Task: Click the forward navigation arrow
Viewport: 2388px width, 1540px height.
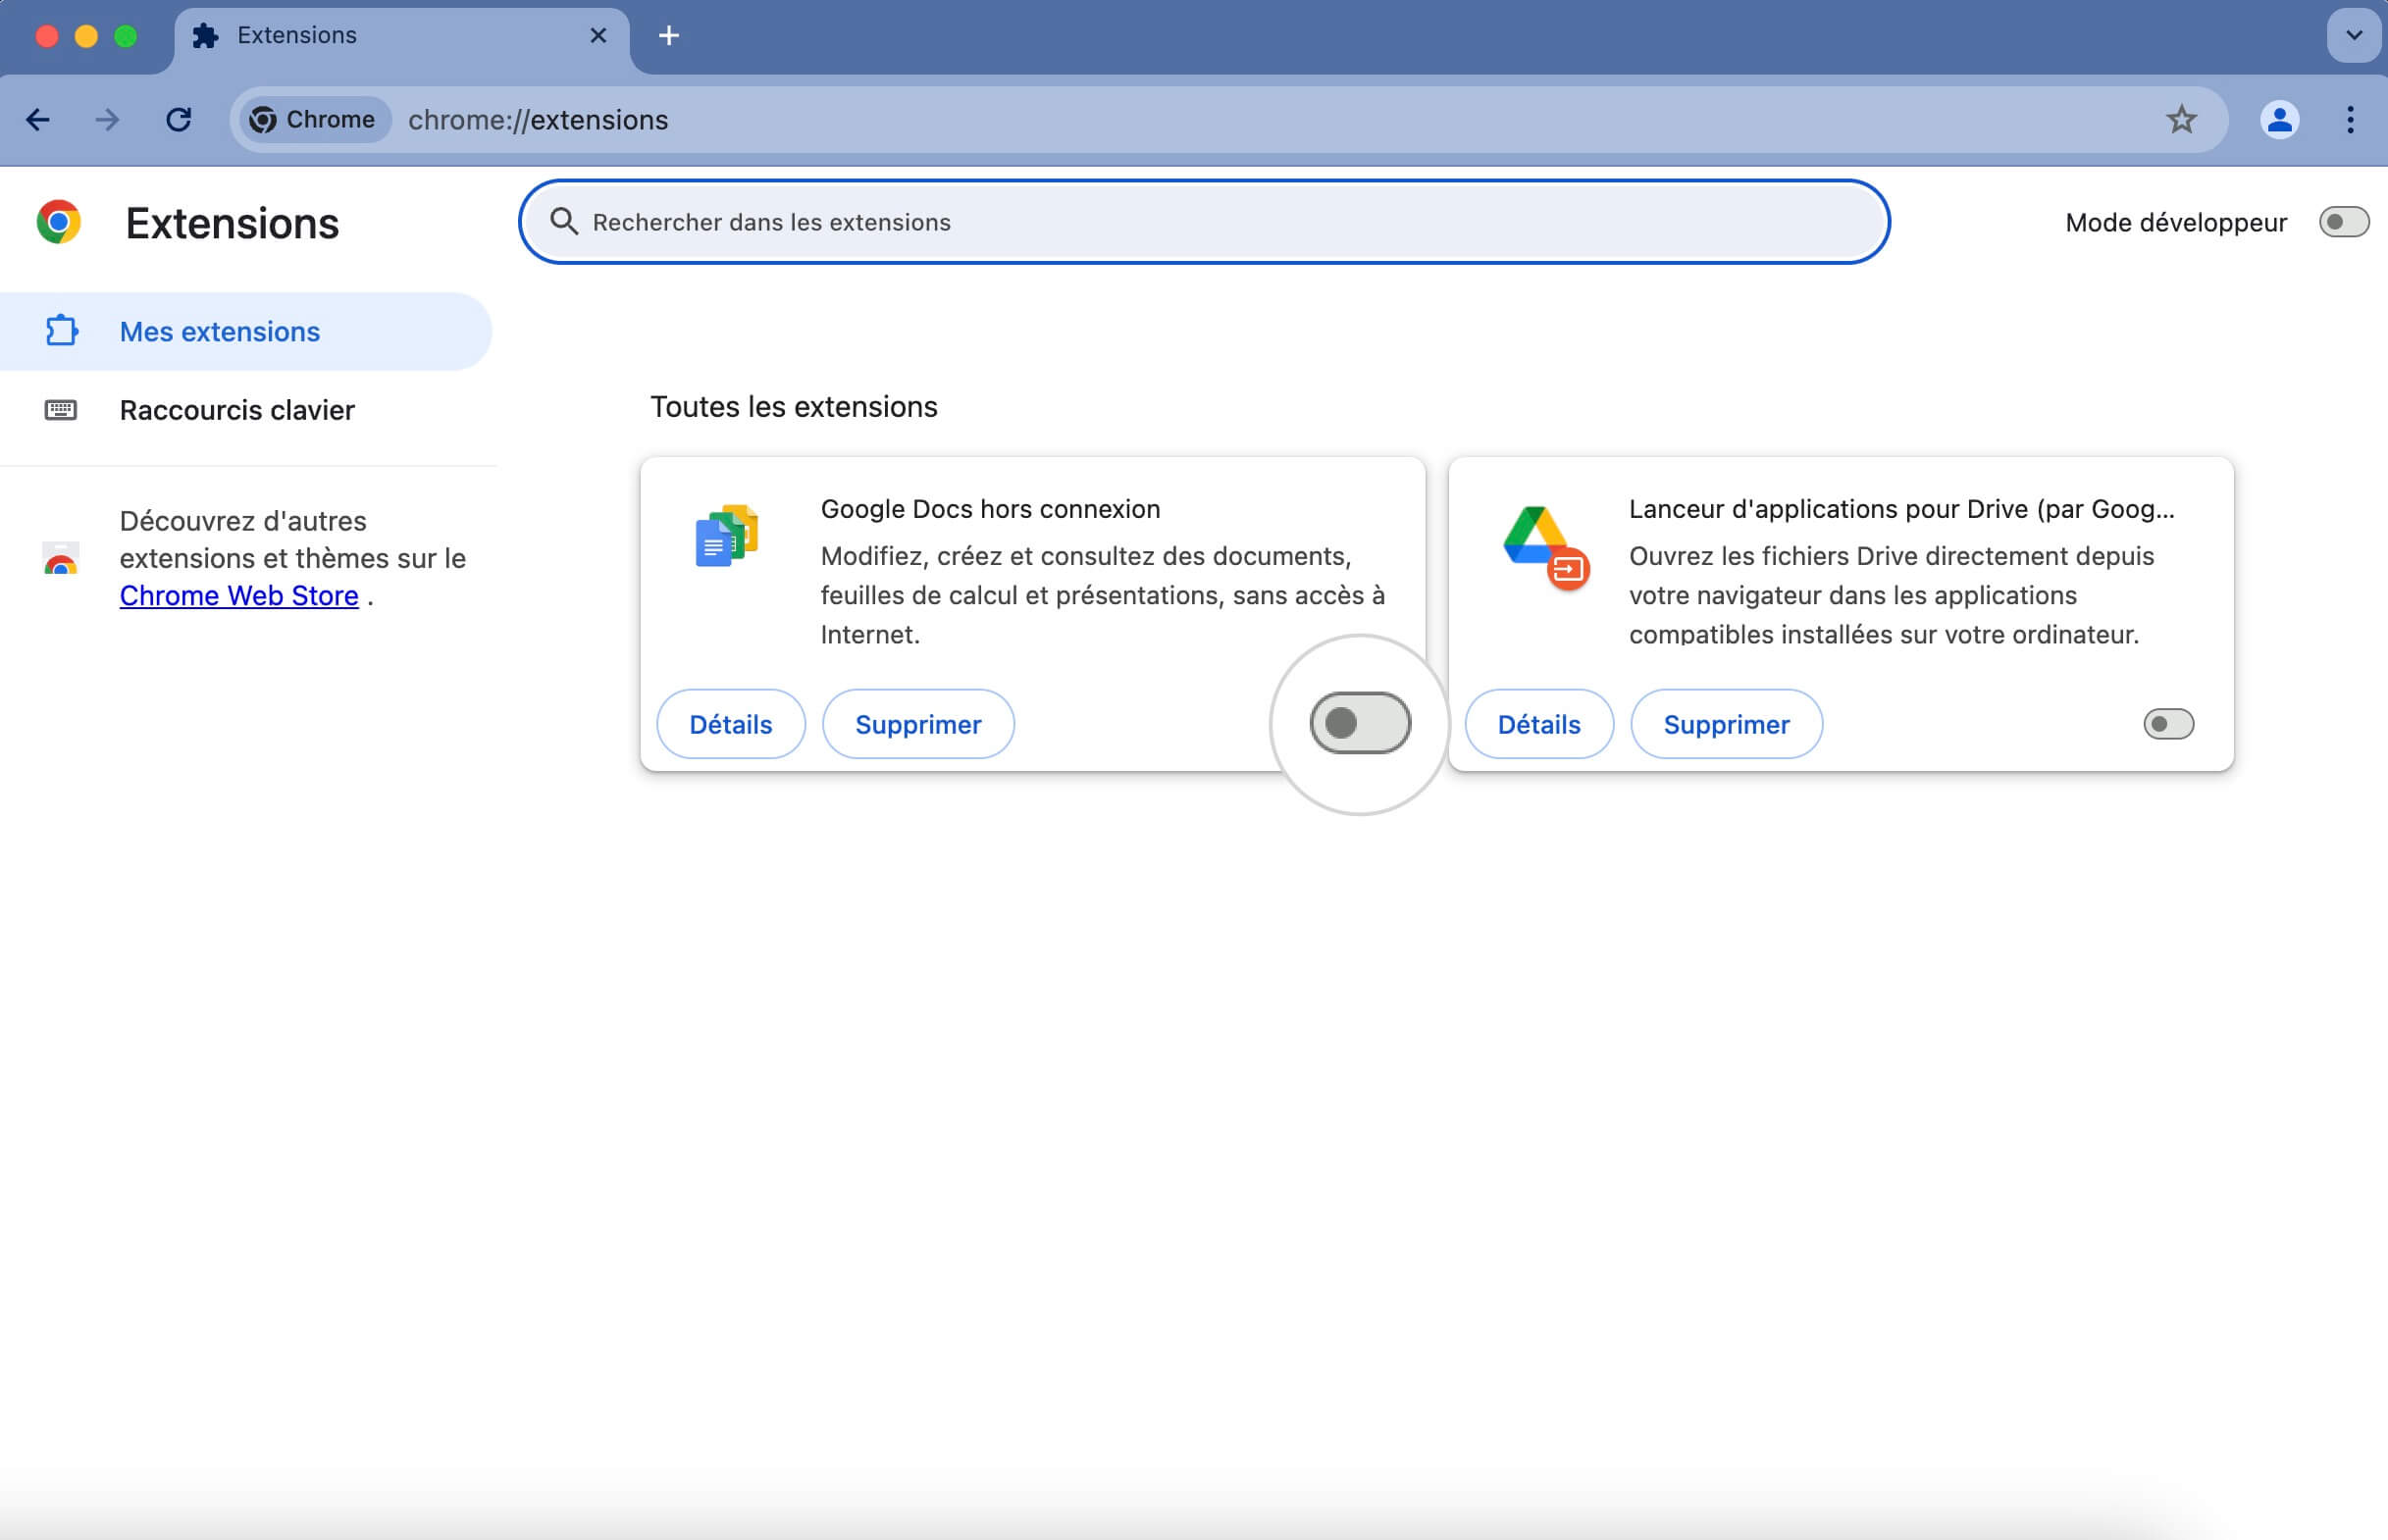Action: point(107,120)
